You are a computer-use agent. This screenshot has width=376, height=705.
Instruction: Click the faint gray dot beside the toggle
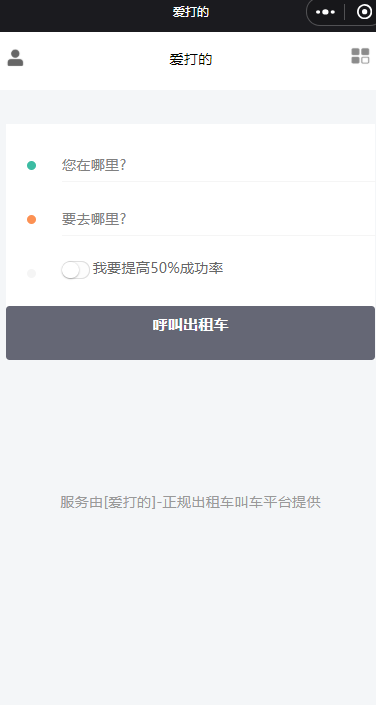[31, 273]
